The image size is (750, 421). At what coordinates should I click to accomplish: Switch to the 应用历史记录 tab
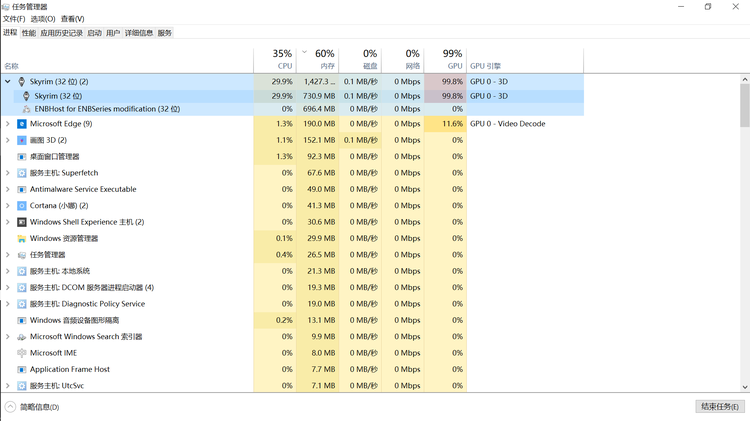tap(62, 33)
